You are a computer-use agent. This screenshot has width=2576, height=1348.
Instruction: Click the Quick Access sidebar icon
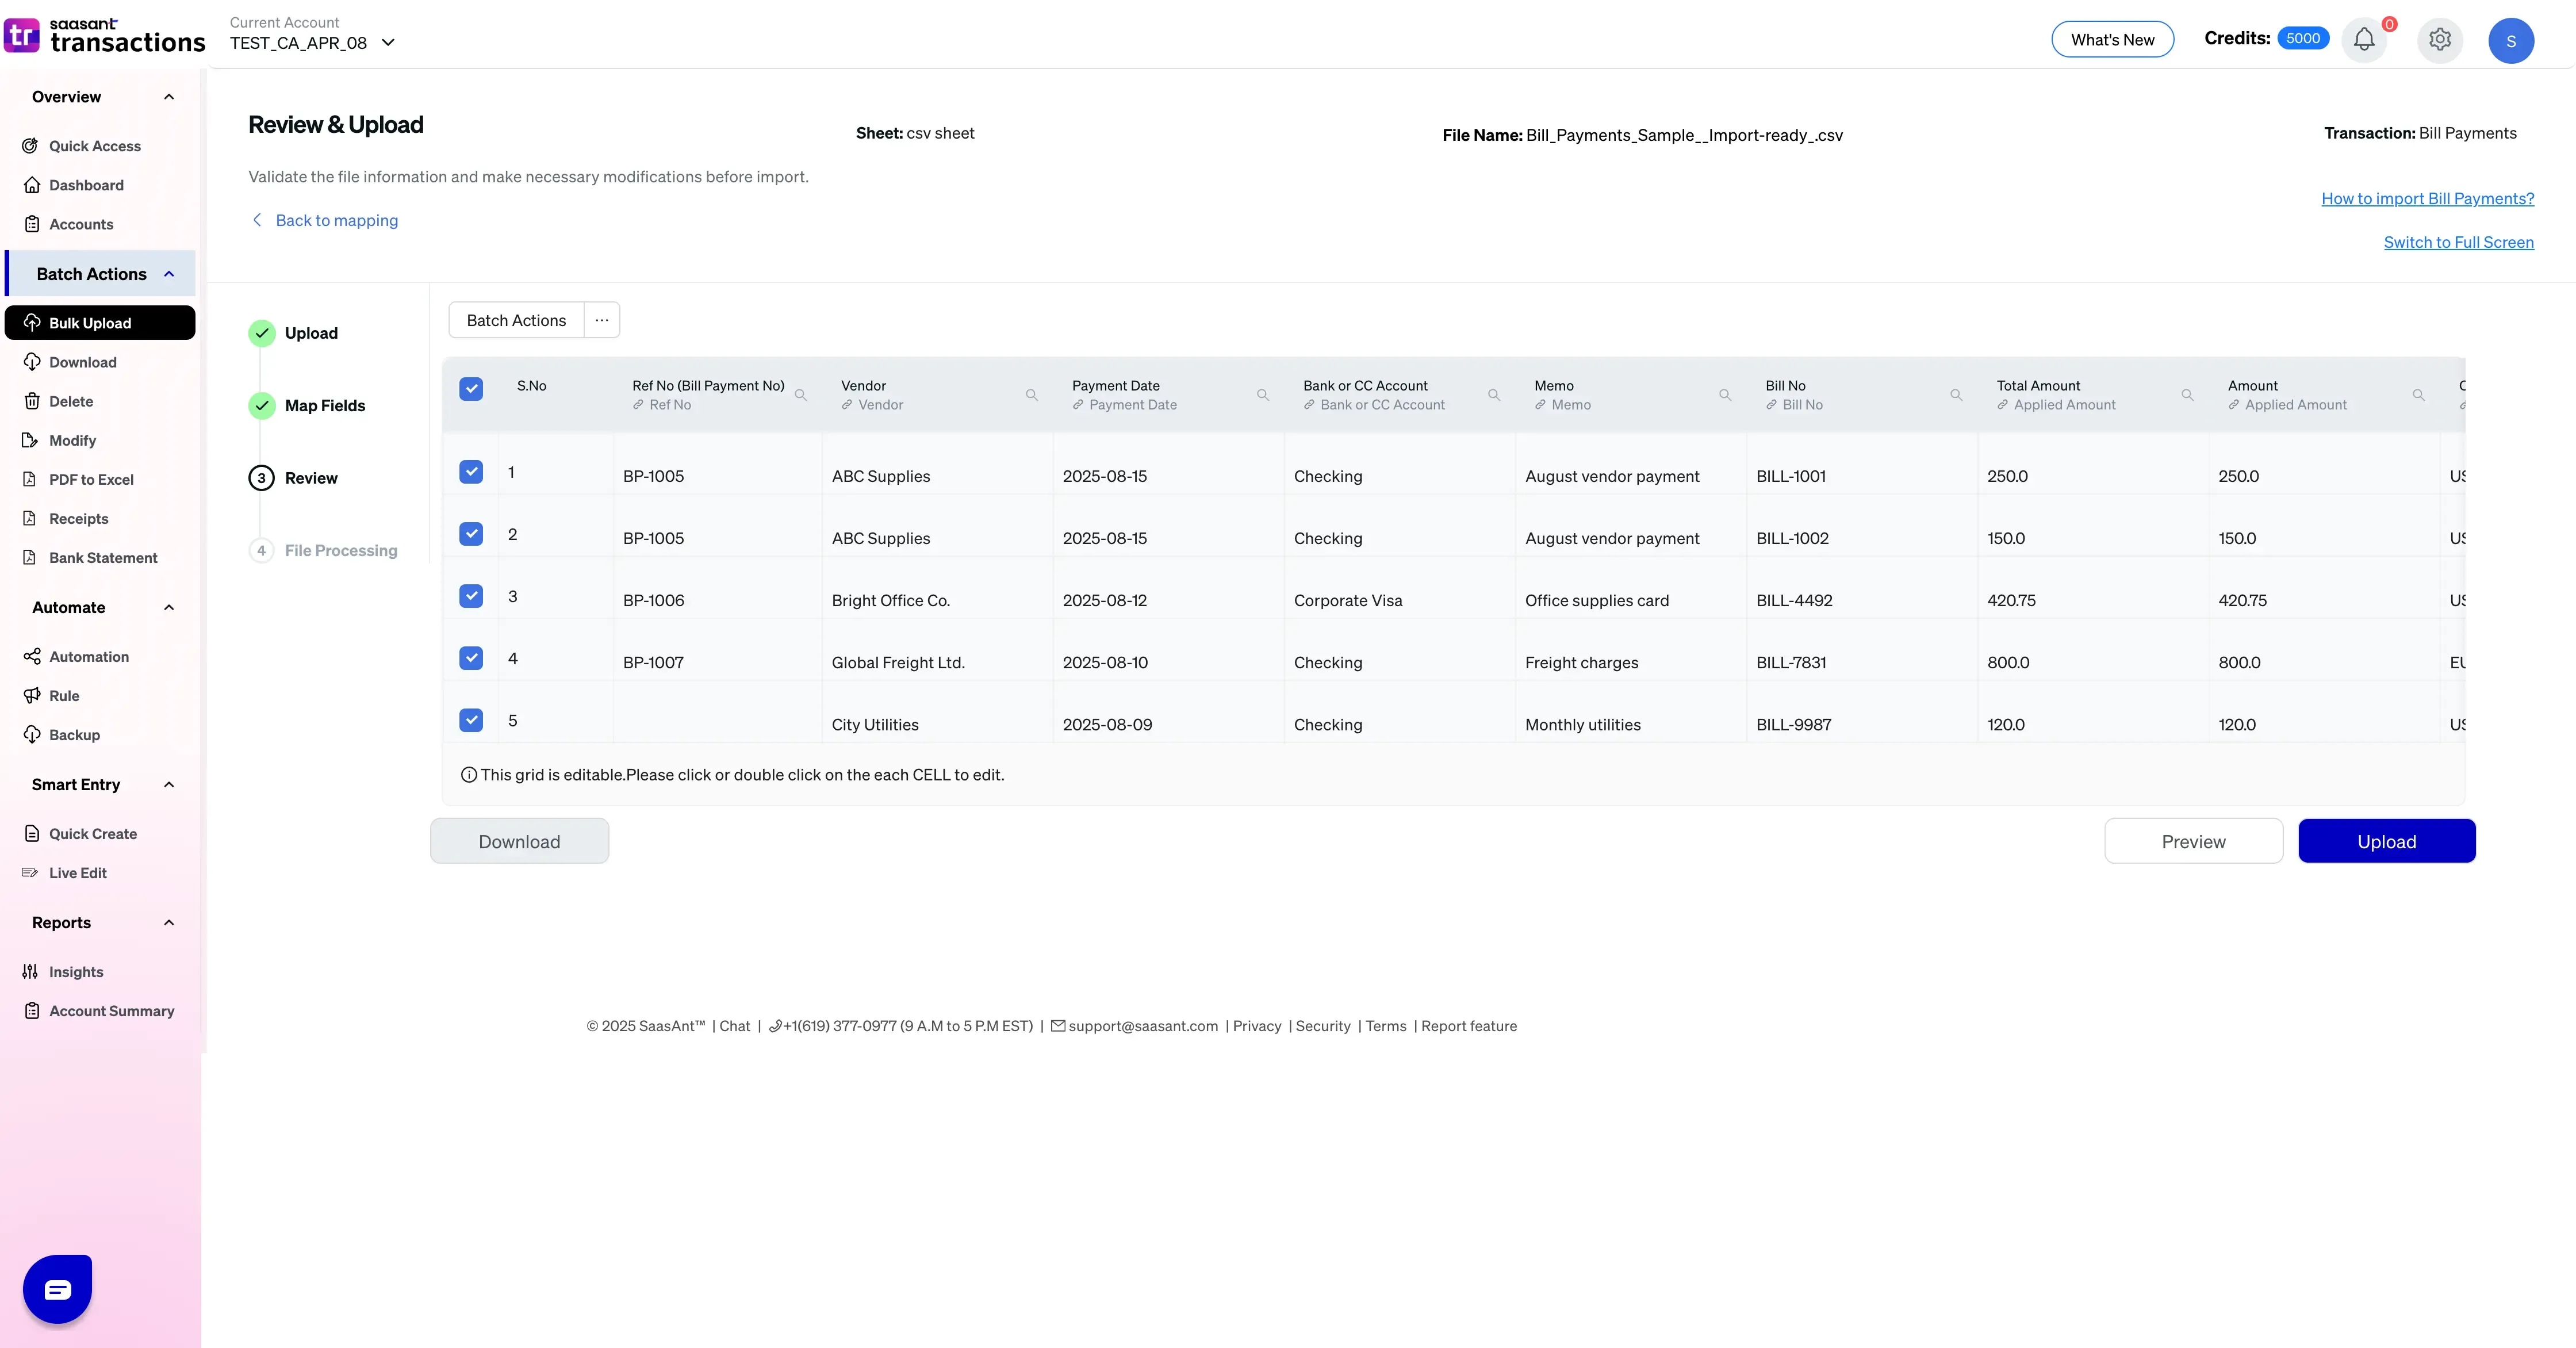(x=31, y=146)
